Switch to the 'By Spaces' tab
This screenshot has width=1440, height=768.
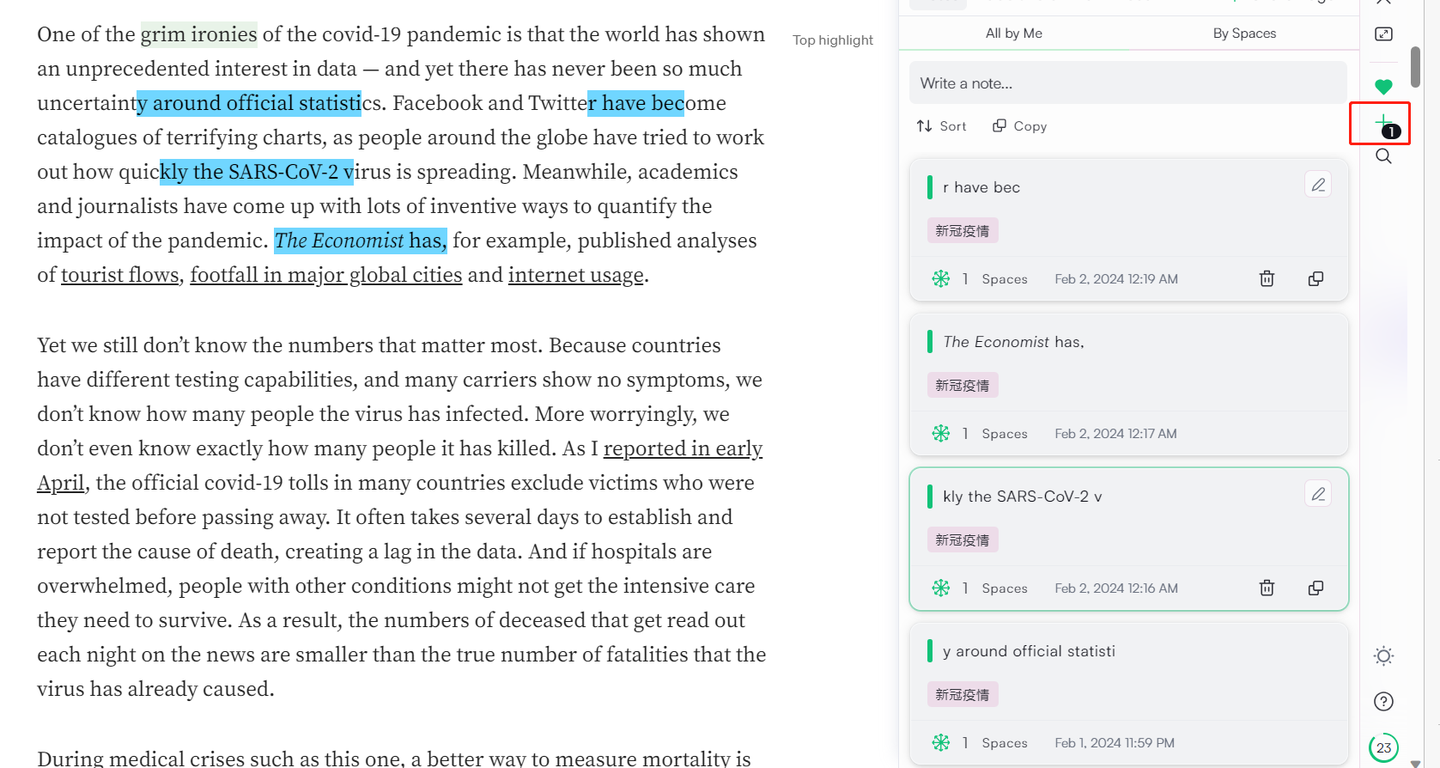[1244, 33]
